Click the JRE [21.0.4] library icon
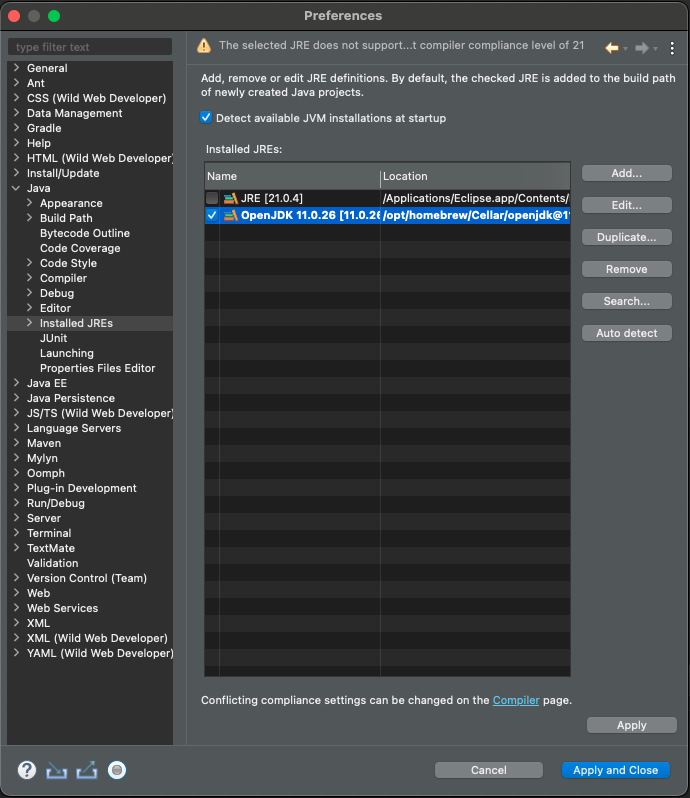This screenshot has height=798, width=690. pos(231,198)
